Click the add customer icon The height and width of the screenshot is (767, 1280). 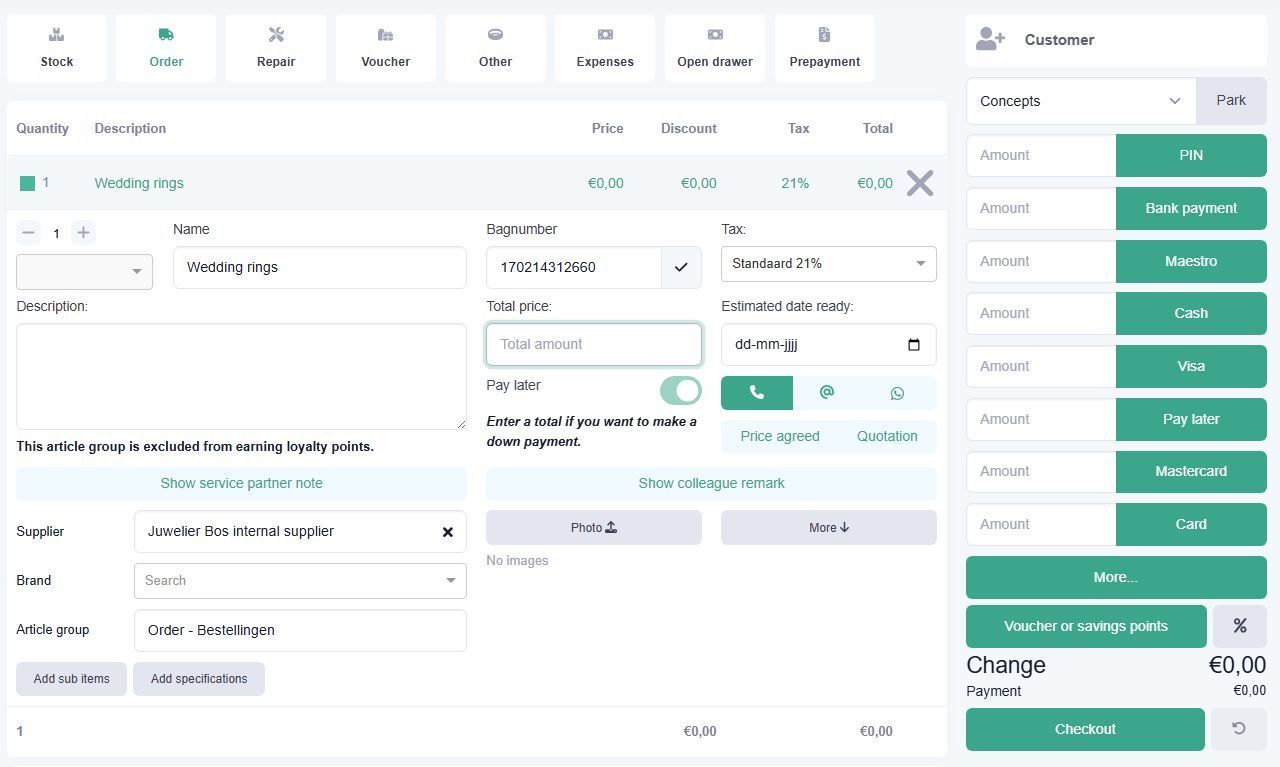tap(990, 40)
